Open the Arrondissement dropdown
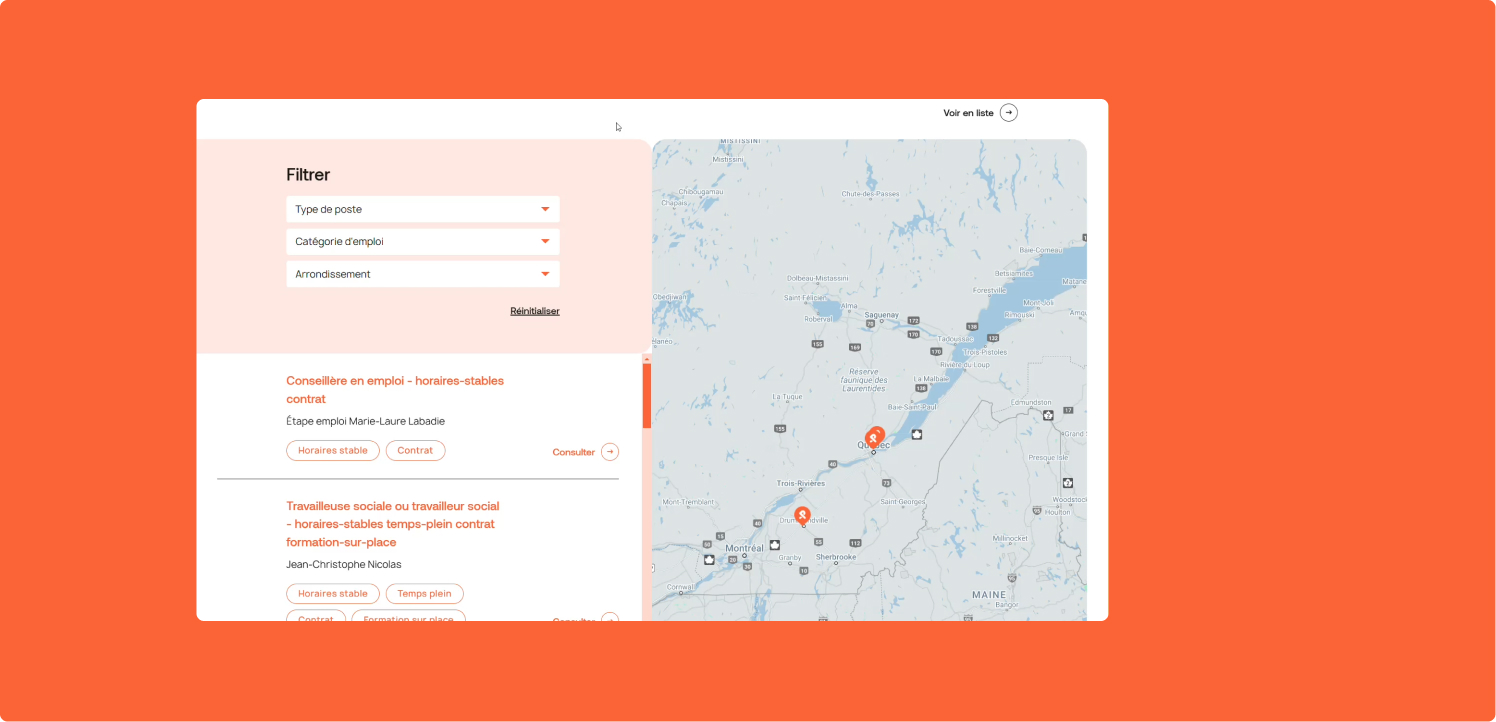This screenshot has width=1496, height=722. pyautogui.click(x=422, y=274)
